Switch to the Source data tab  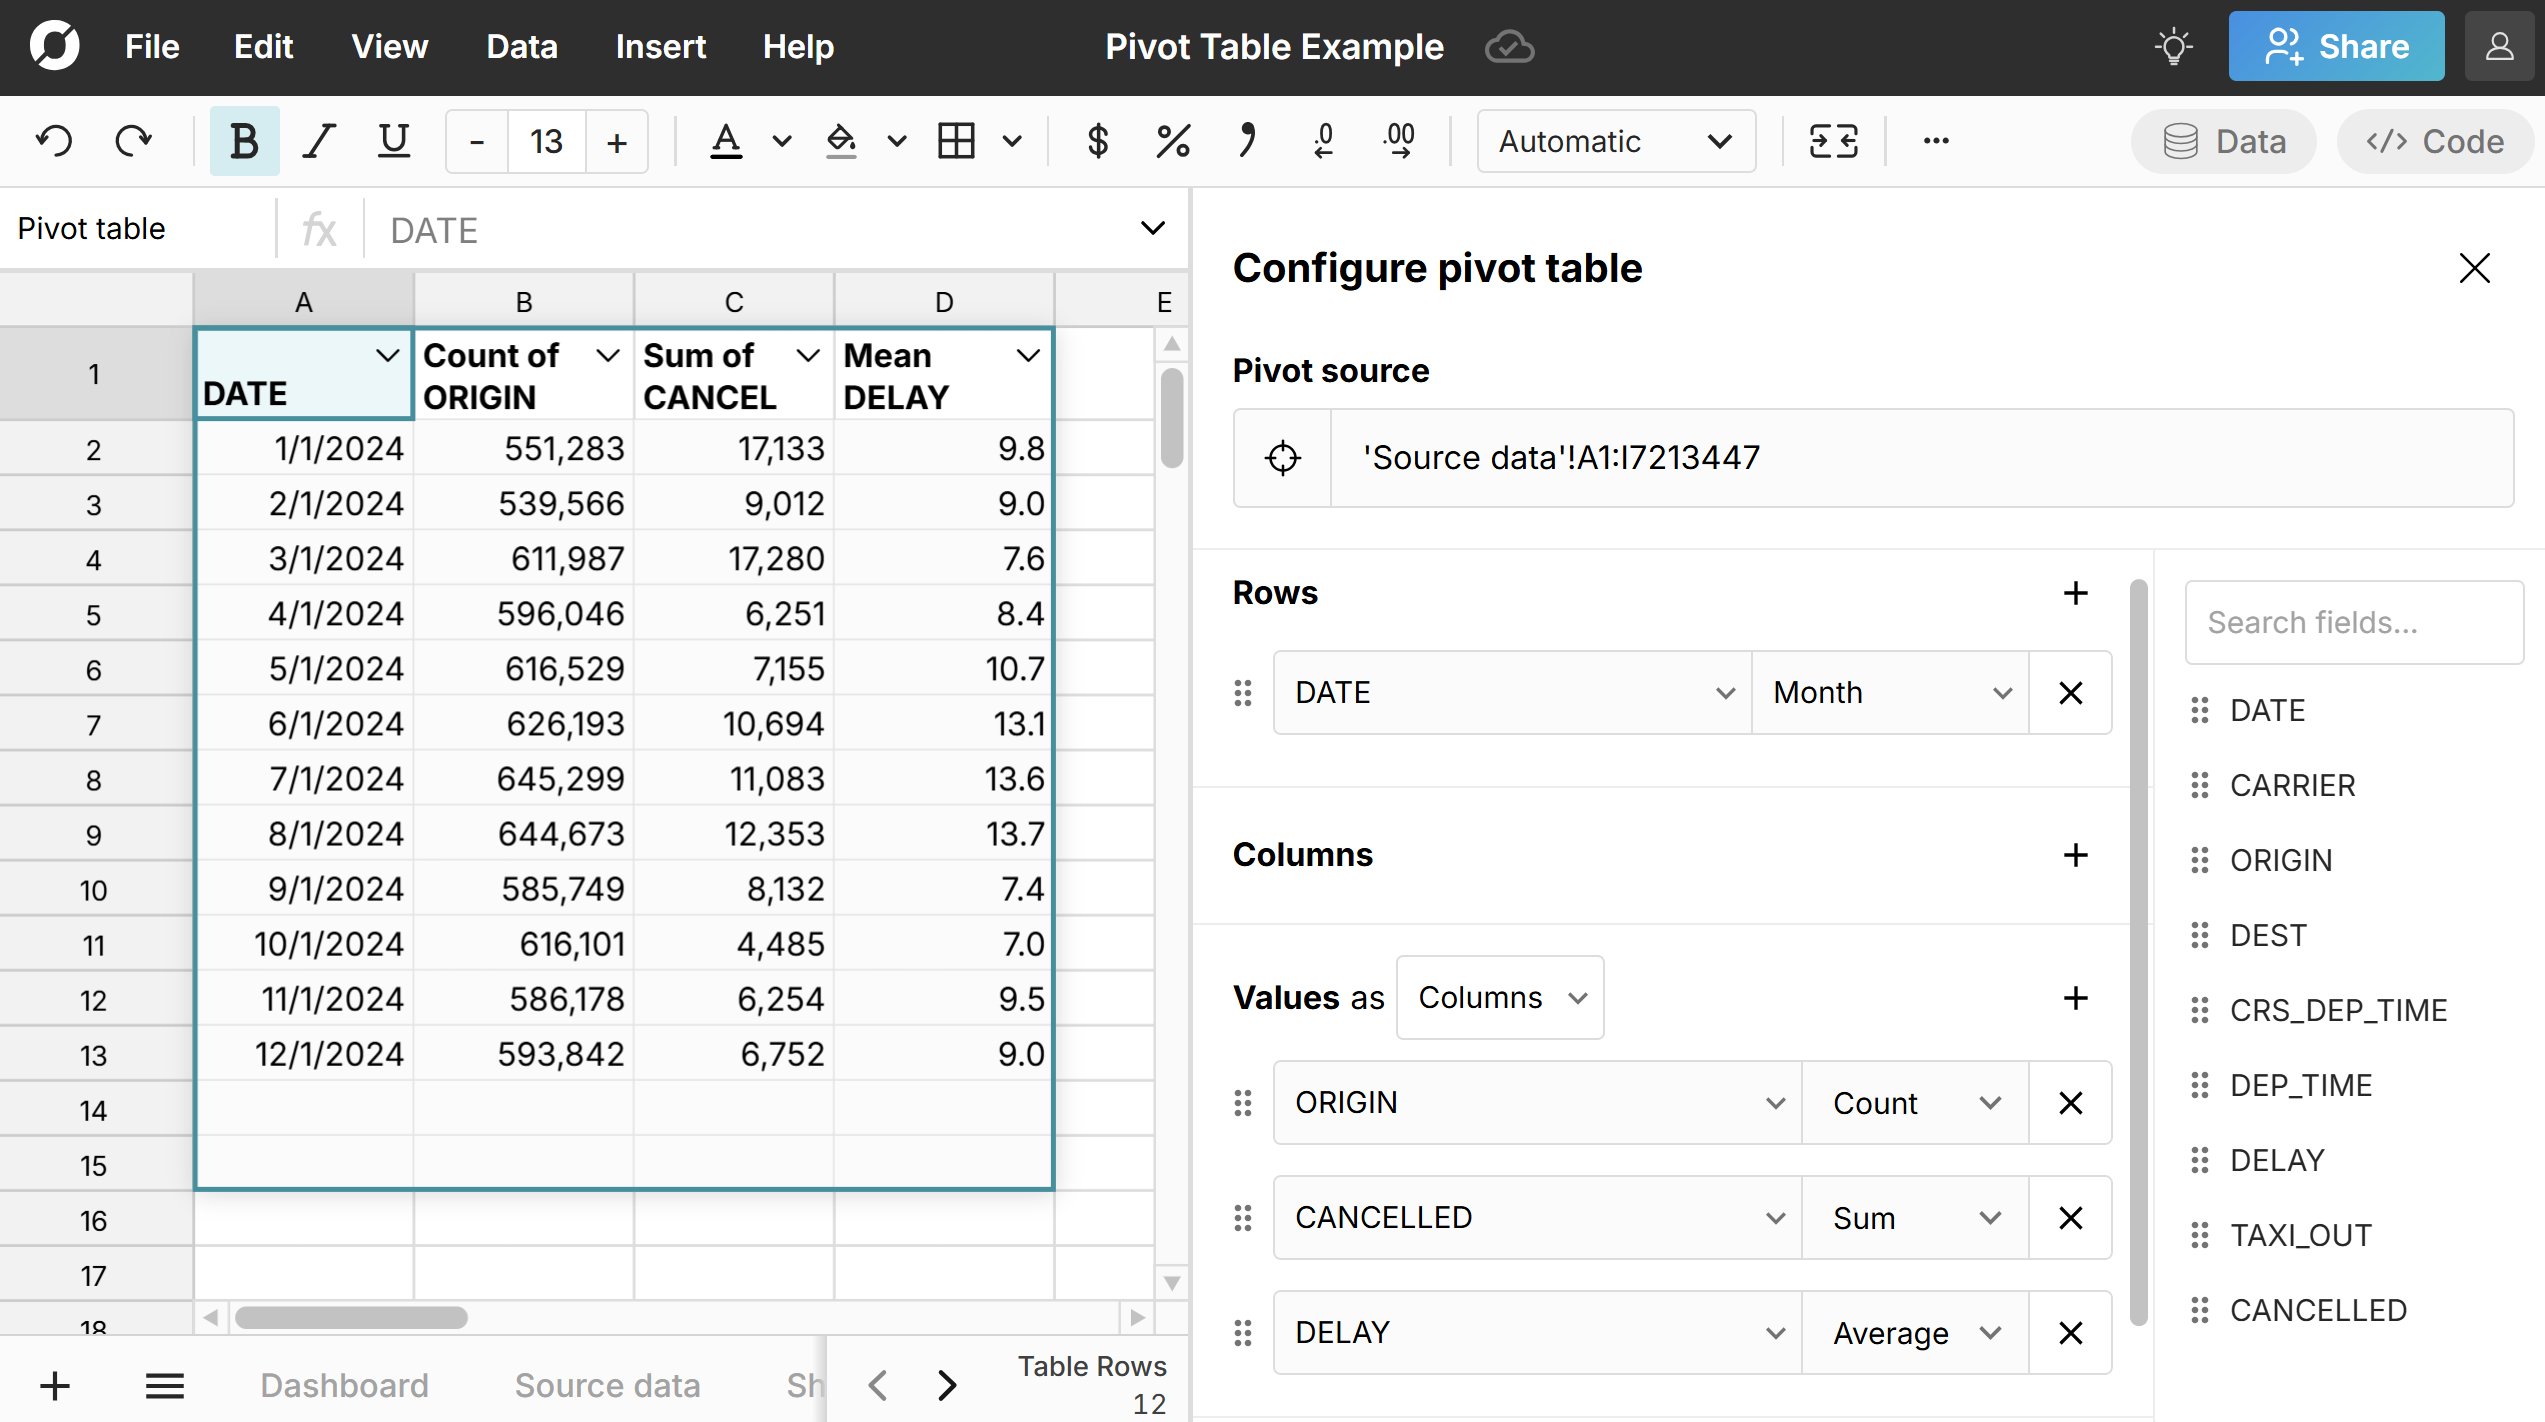(606, 1385)
